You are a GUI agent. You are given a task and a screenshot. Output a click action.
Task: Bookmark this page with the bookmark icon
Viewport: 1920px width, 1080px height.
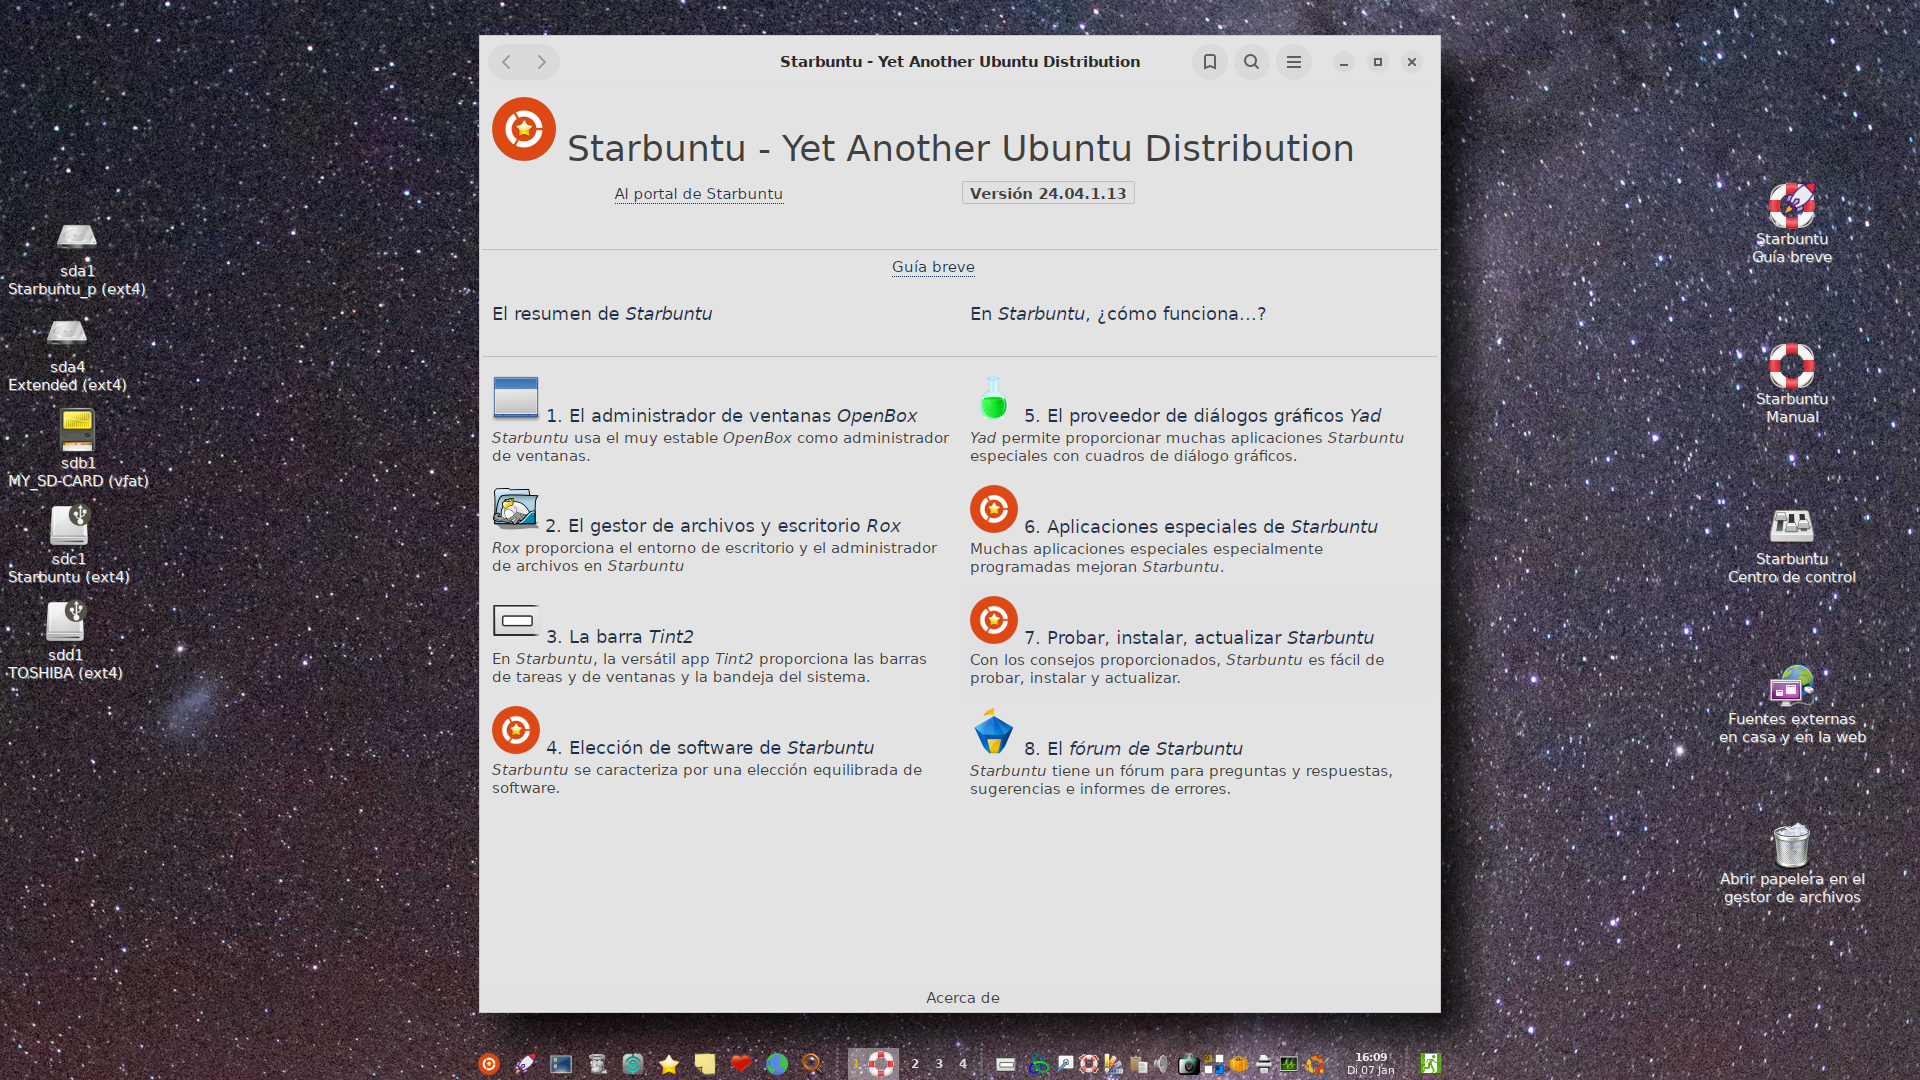[1209, 62]
